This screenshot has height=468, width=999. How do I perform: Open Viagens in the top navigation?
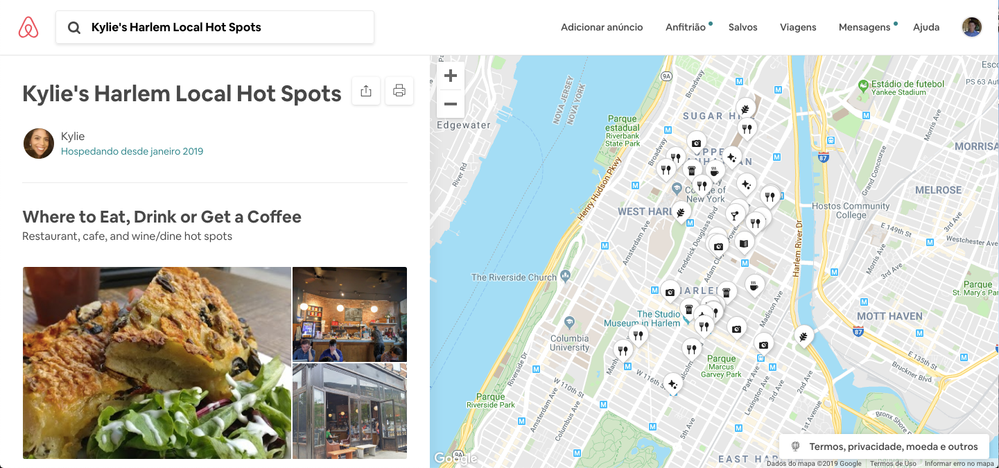coord(798,28)
